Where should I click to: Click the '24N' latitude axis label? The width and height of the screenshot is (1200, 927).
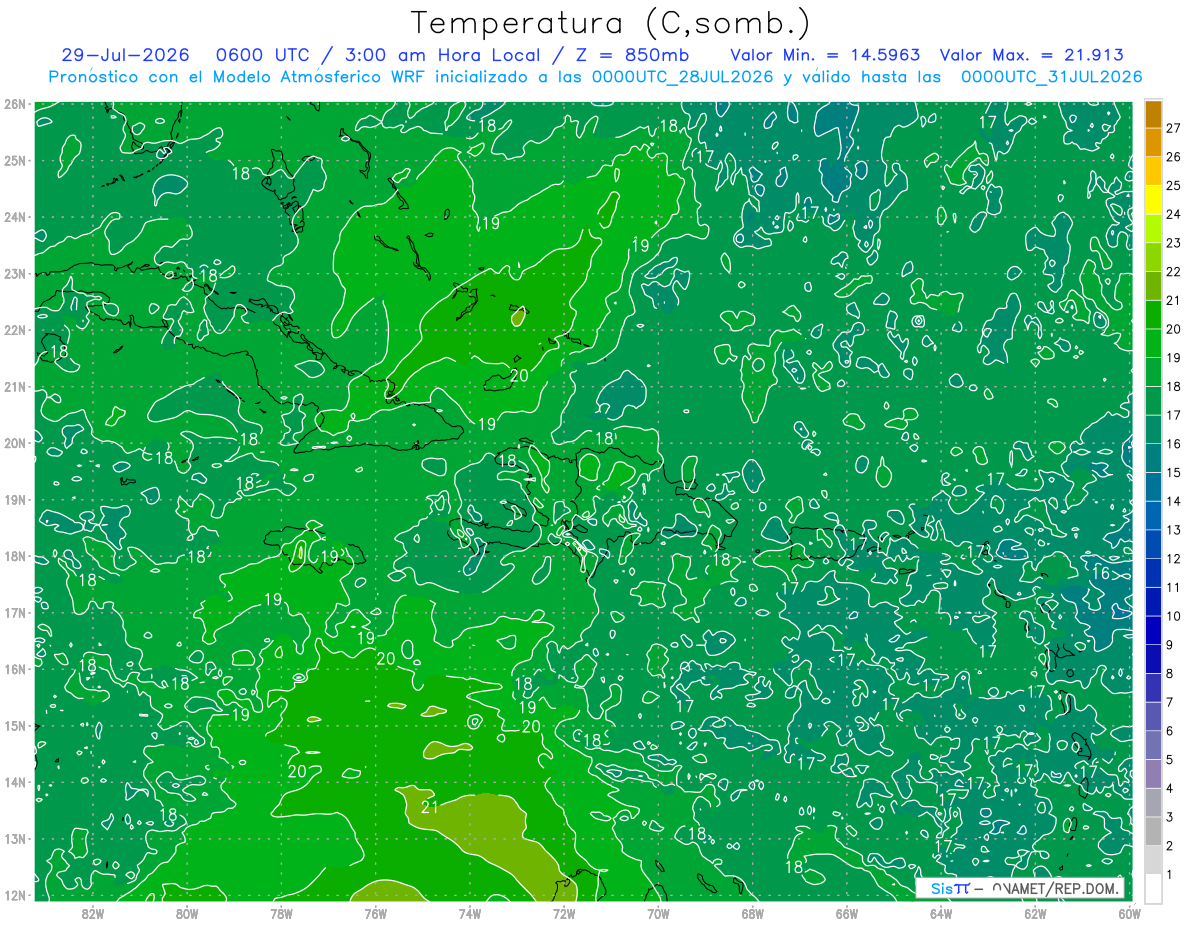pyautogui.click(x=14, y=217)
